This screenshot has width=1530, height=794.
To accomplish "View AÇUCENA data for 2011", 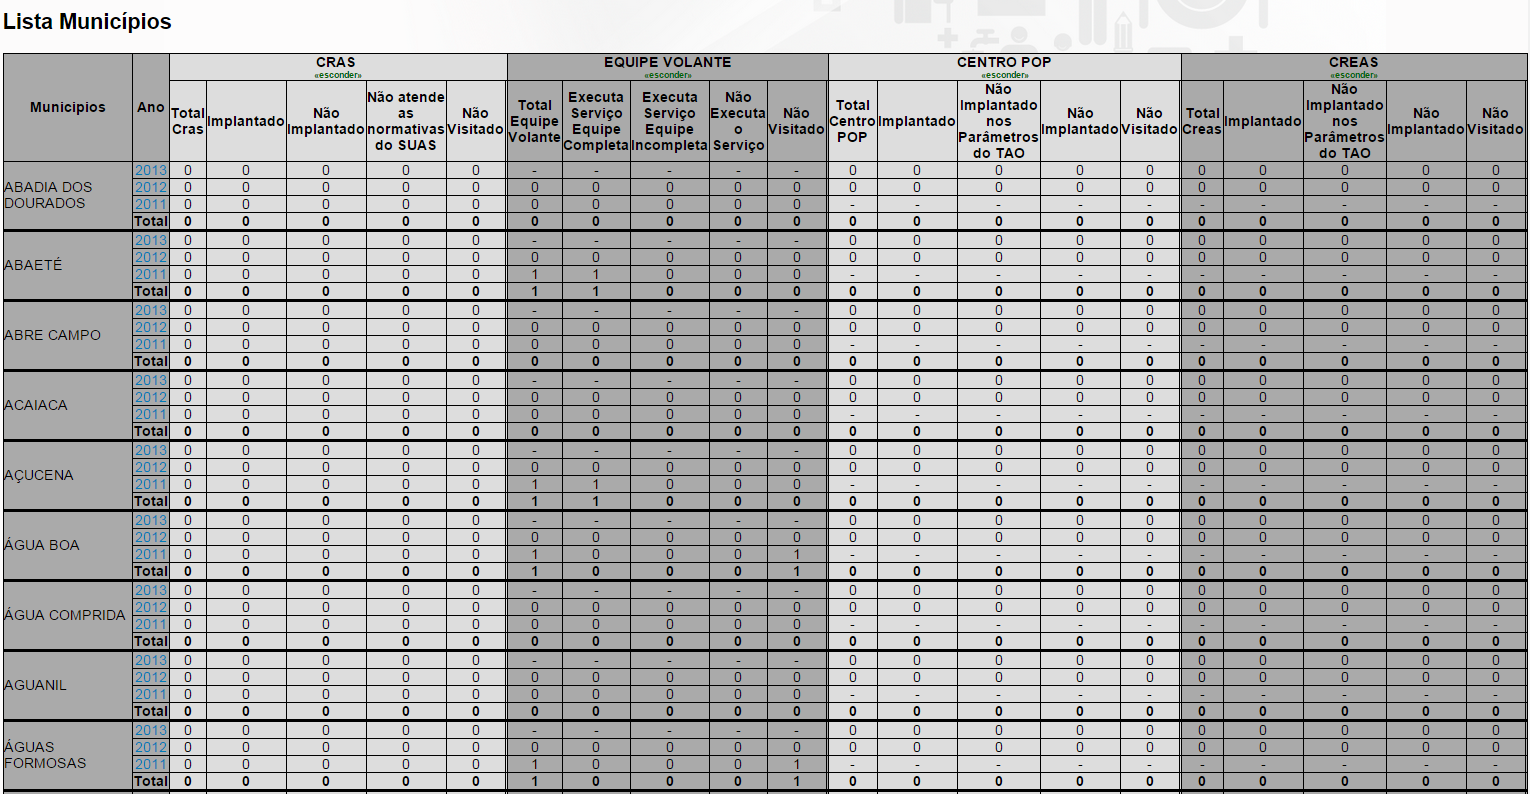I will [x=151, y=485].
